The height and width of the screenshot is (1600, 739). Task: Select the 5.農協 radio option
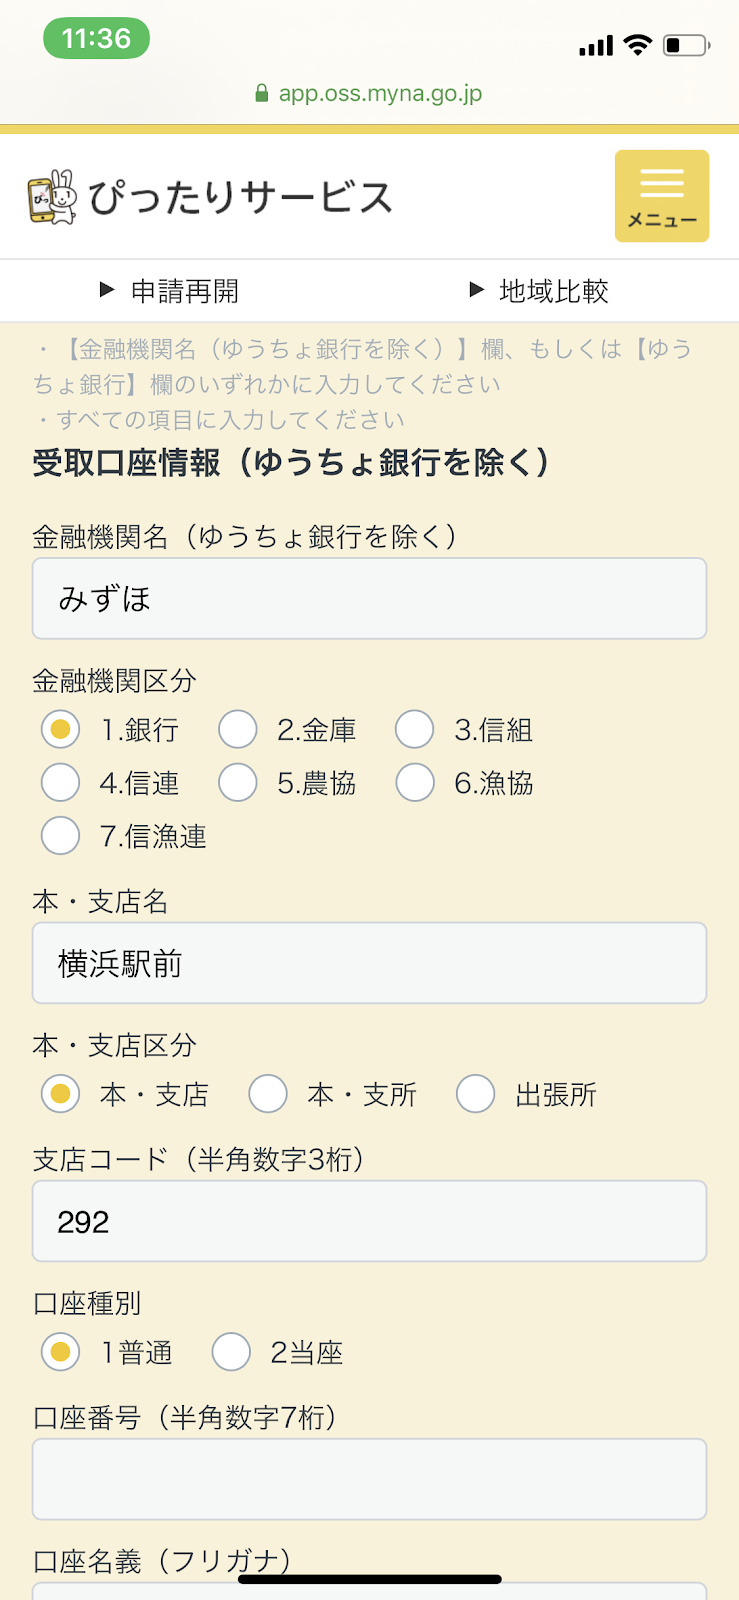tap(238, 783)
